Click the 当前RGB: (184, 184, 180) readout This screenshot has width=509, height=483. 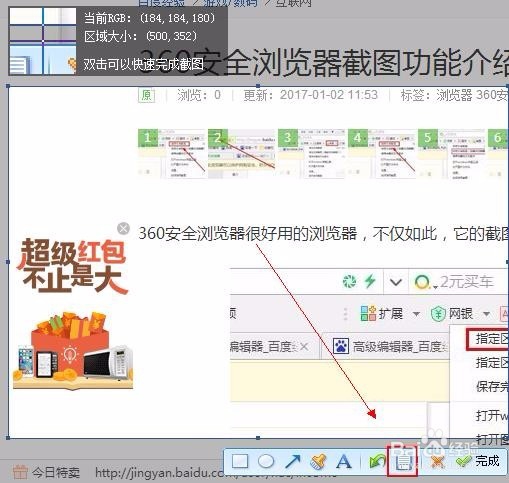click(x=149, y=18)
